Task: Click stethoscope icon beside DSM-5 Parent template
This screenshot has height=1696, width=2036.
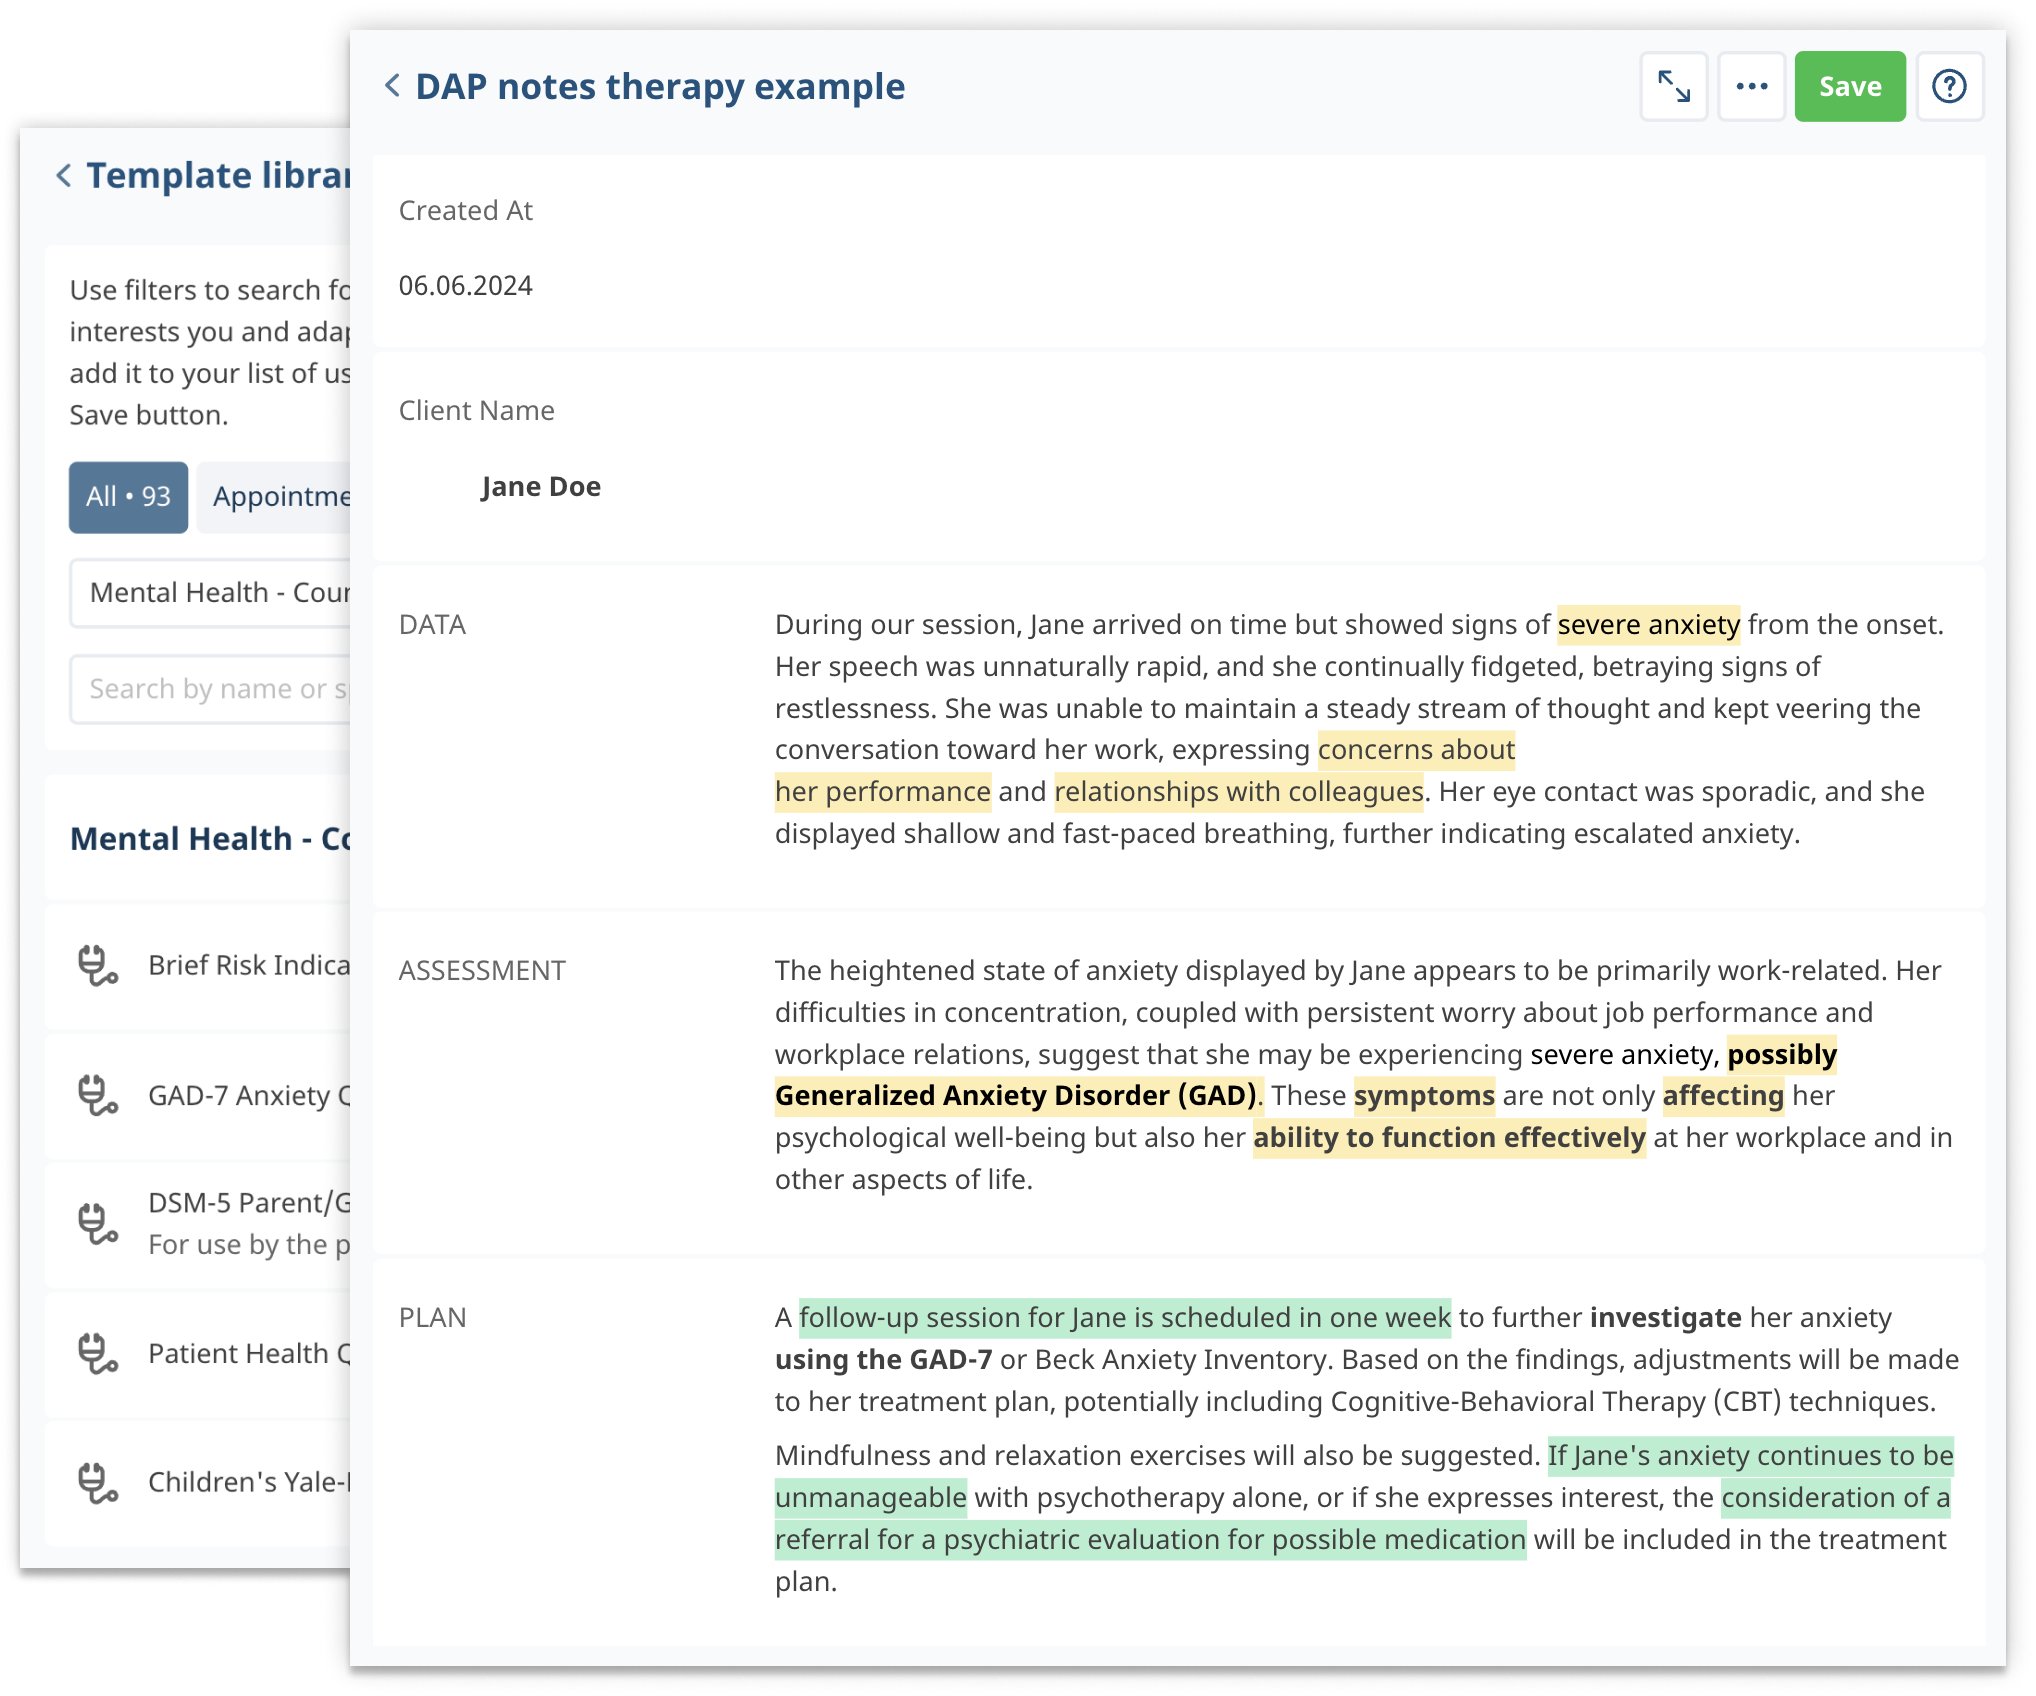Action: click(97, 1223)
